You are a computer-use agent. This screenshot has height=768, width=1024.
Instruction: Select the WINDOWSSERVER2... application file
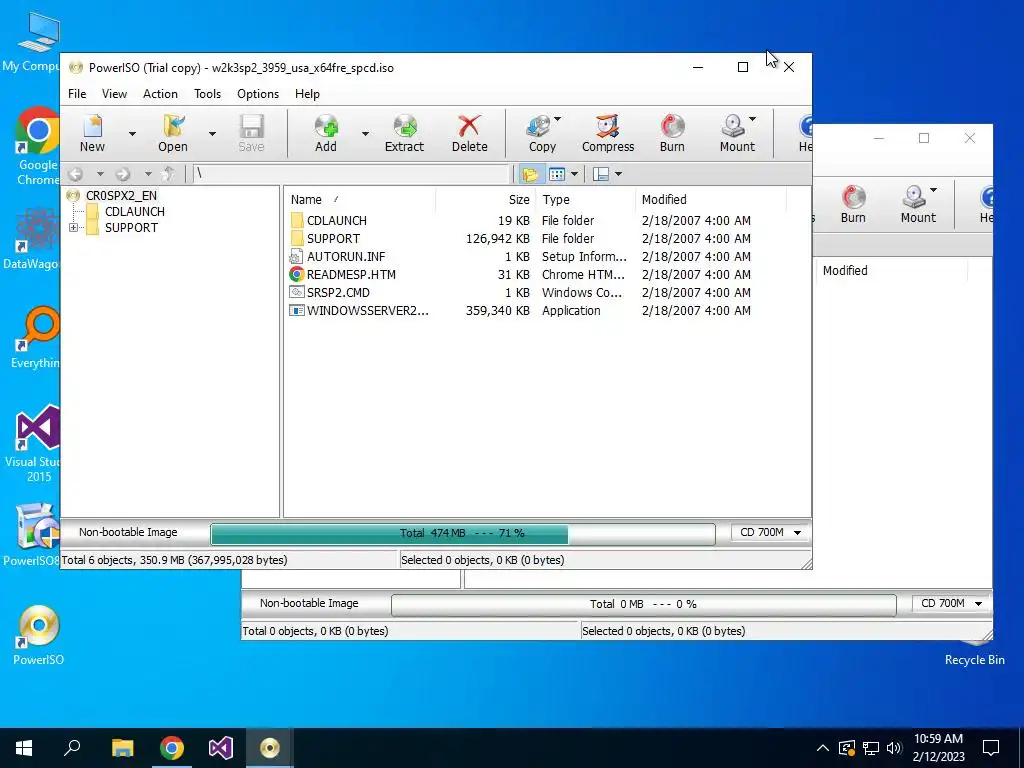(368, 311)
